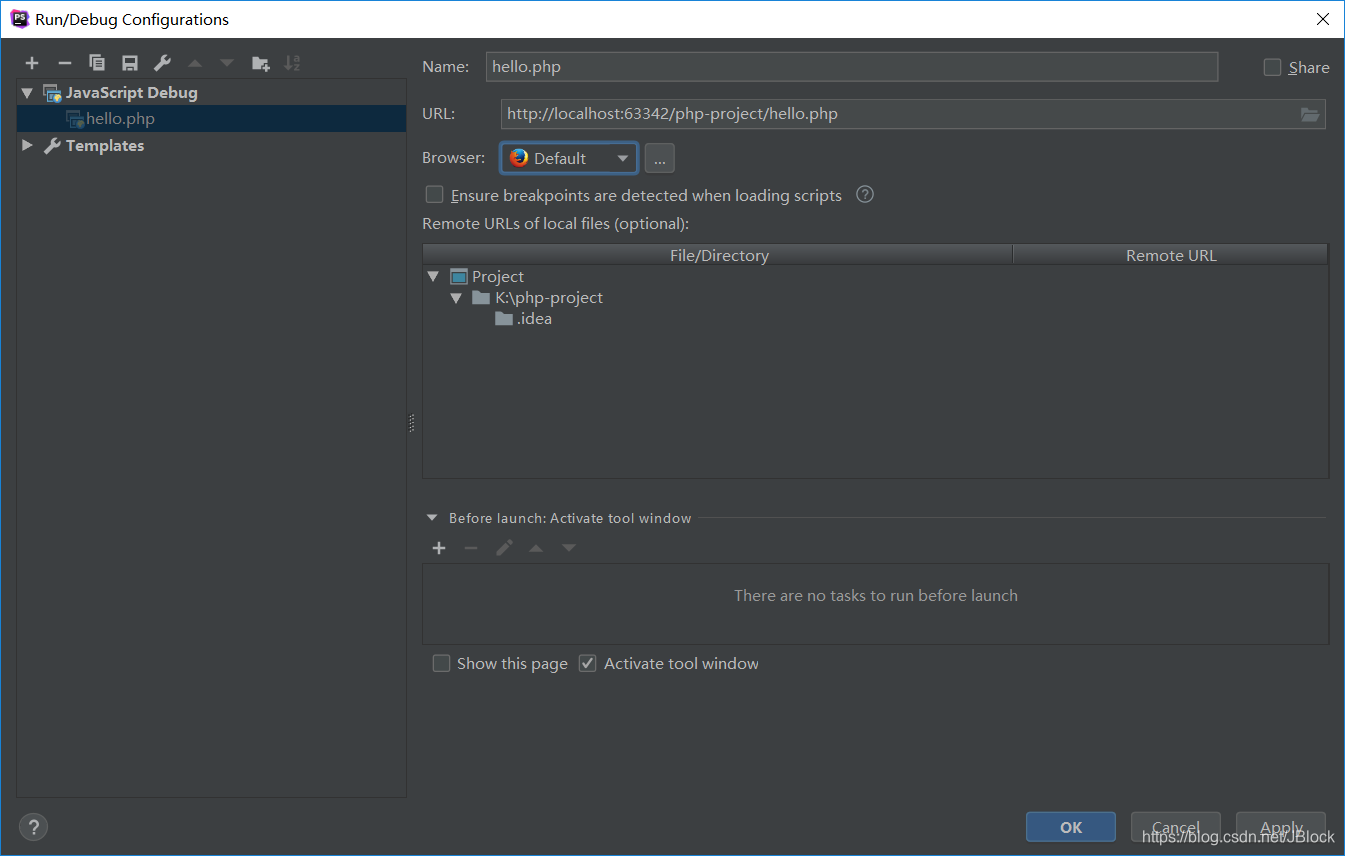The image size is (1345, 856).
Task: Collapse the K:\php-project folder node
Action: coord(456,298)
